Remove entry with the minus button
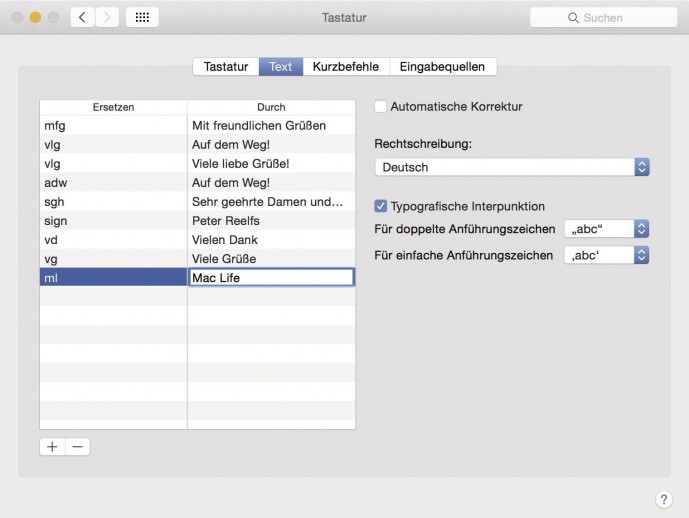The image size is (689, 518). tap(78, 447)
